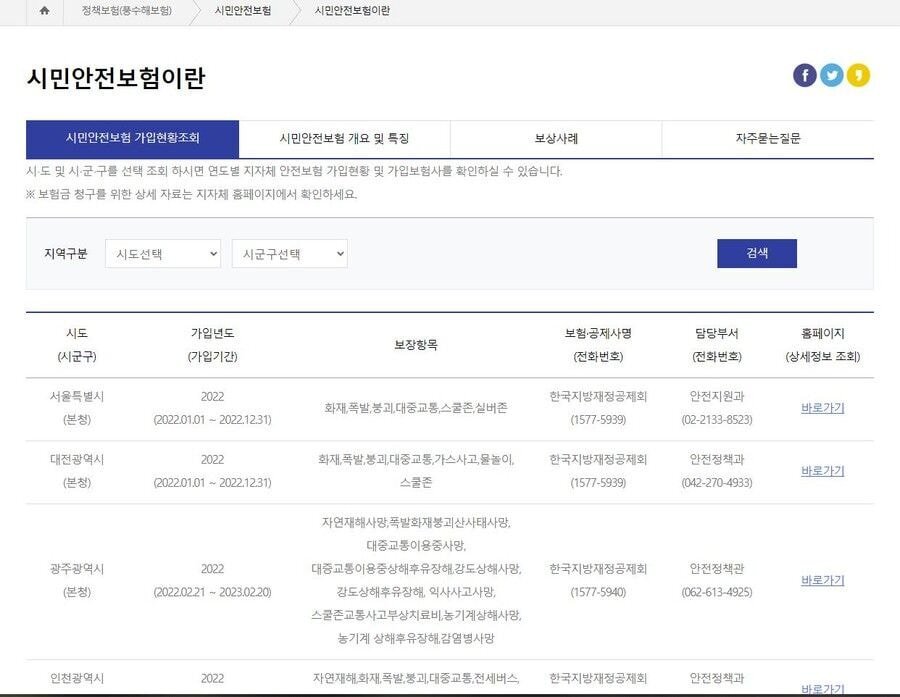
Task: Go to home via breadcrumb house icon
Action: click(44, 10)
